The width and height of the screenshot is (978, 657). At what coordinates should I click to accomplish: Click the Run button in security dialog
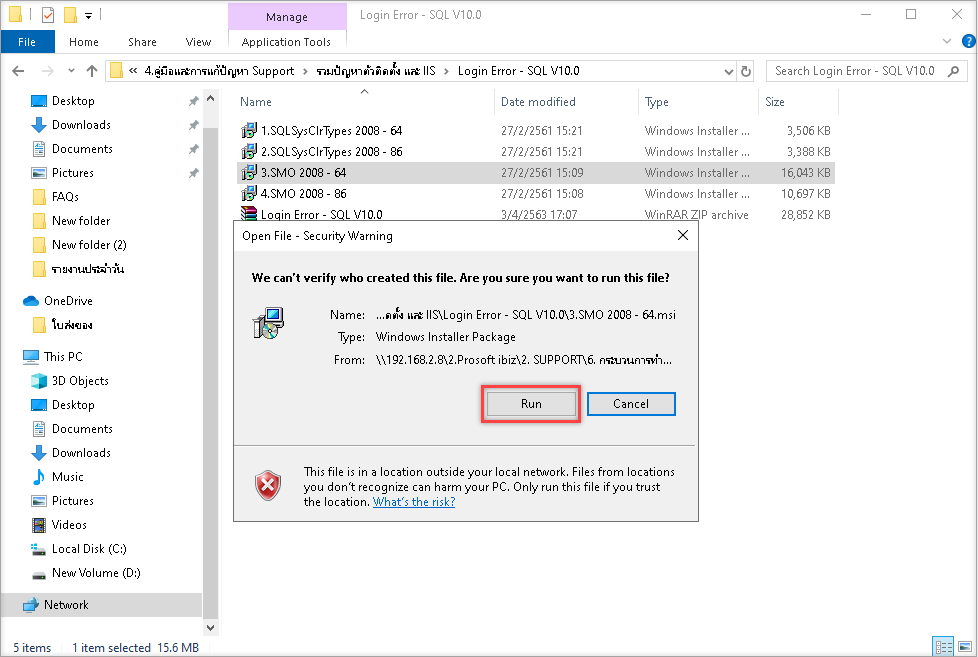pyautogui.click(x=531, y=404)
